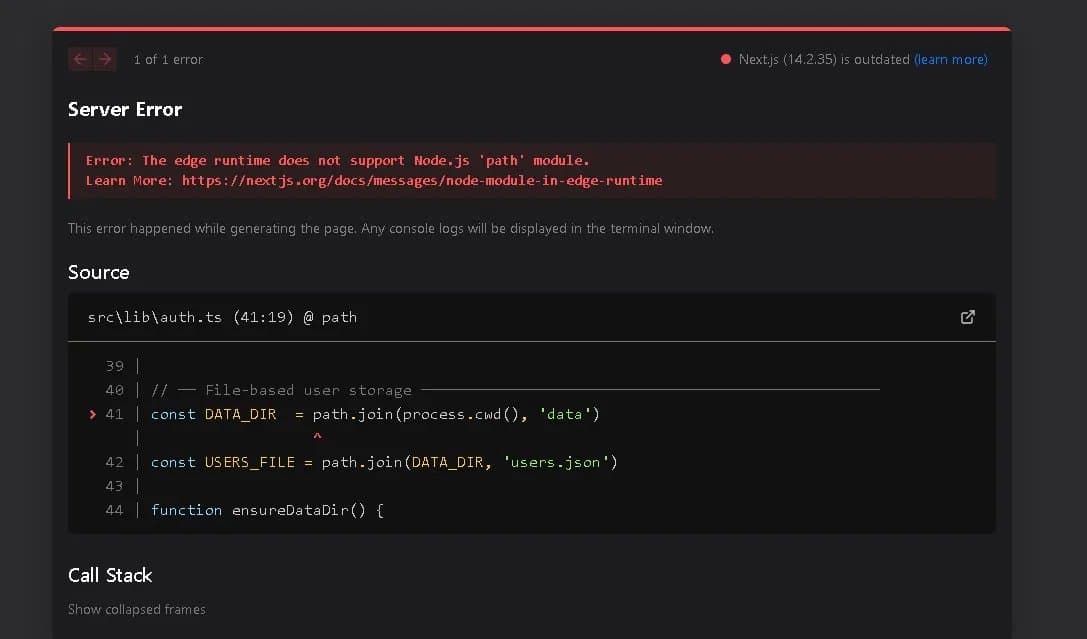Click the red error marker on line 41
Viewport: 1087px width, 639px height.
click(x=93, y=414)
